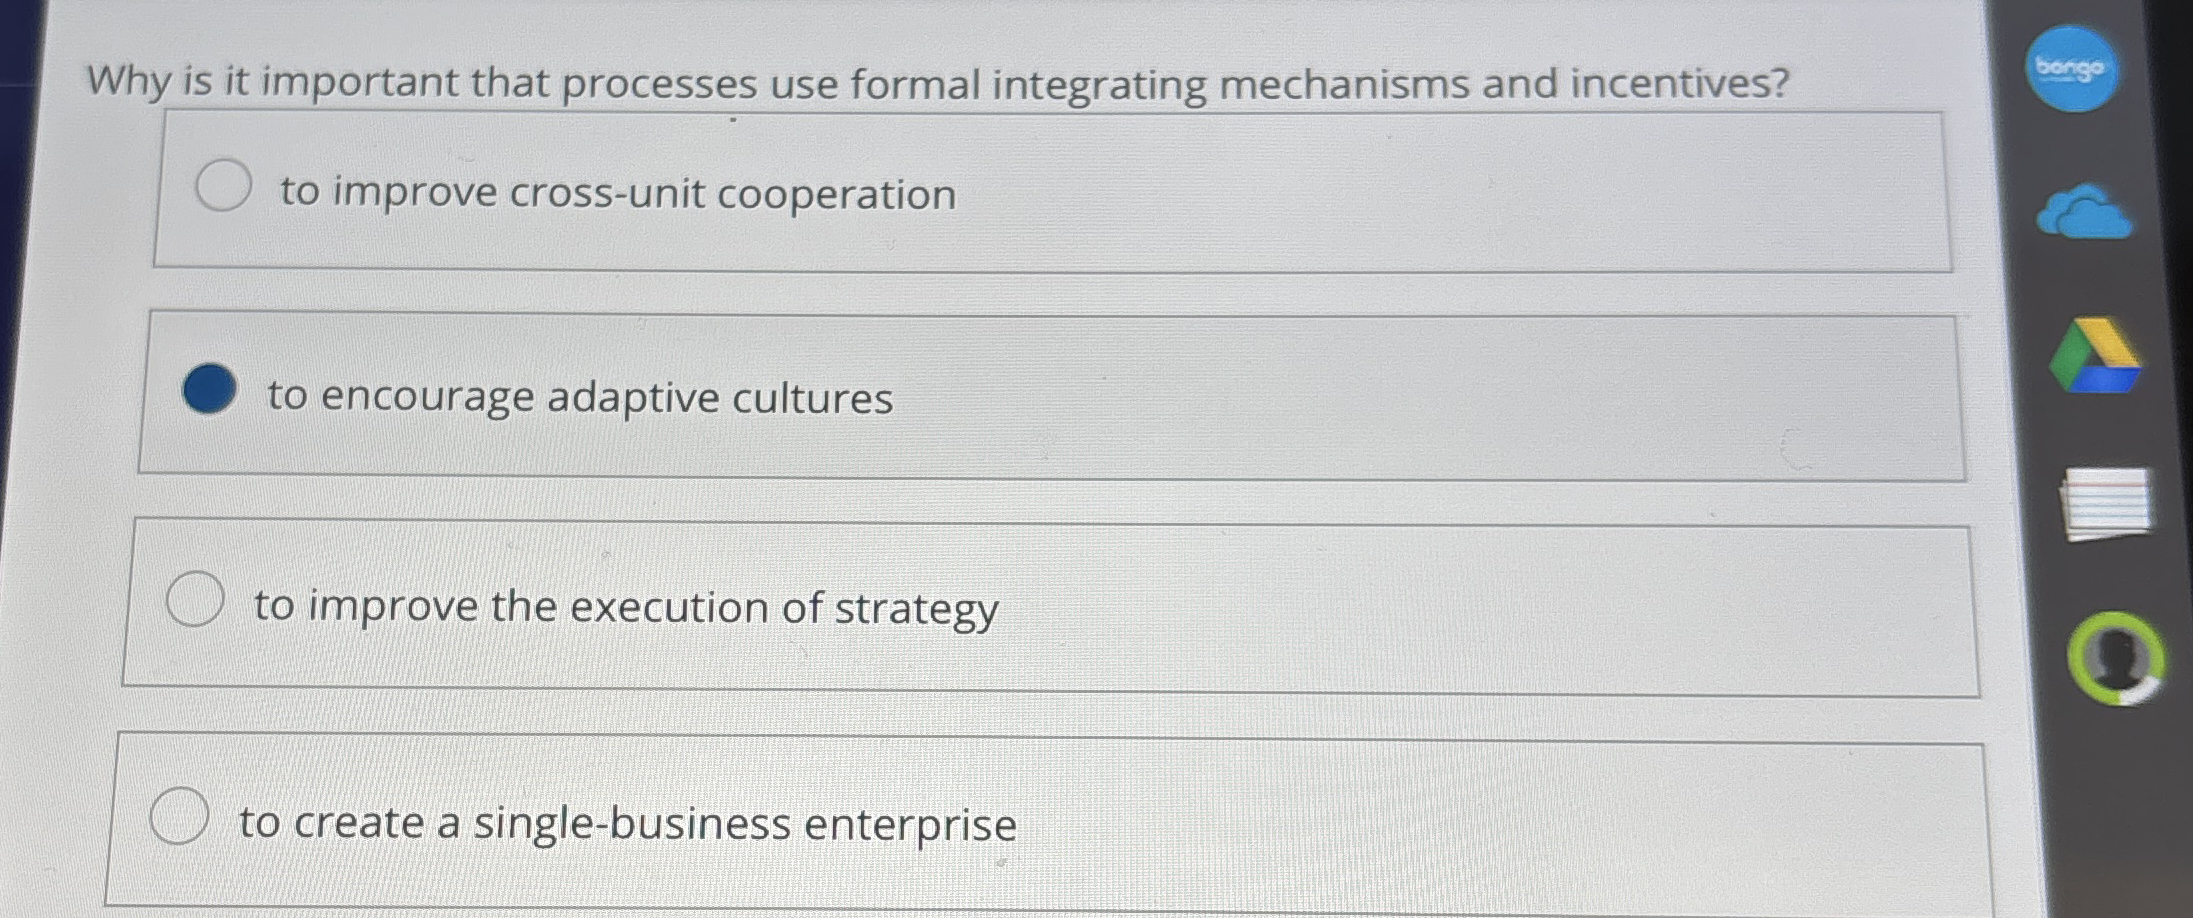The image size is (2193, 918).
Task: Select the 'to improve the execution of strategy' radio button
Action: (x=194, y=599)
